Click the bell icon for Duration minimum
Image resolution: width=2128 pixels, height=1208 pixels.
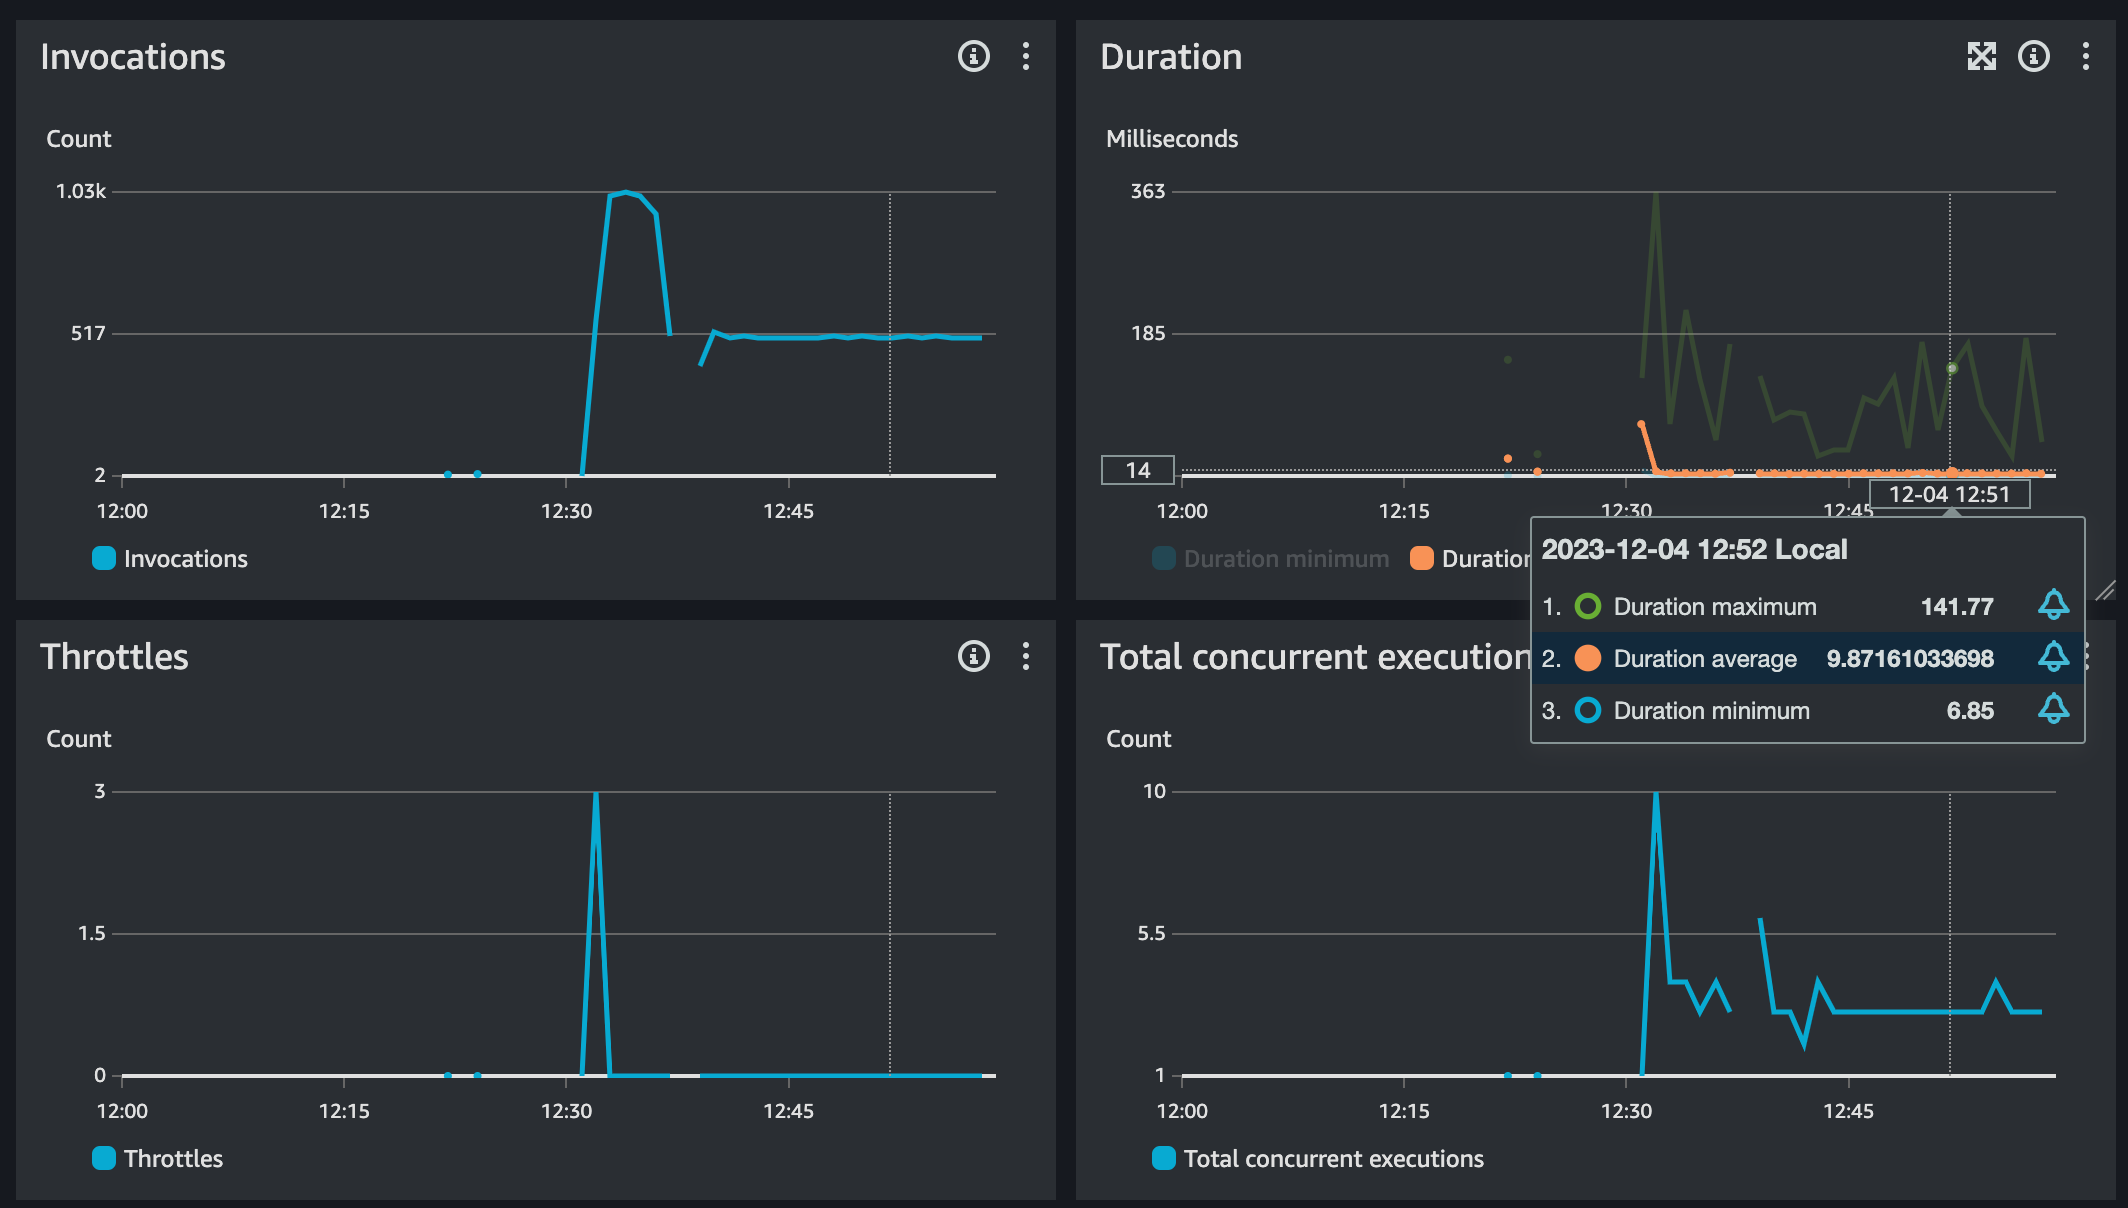tap(2053, 709)
